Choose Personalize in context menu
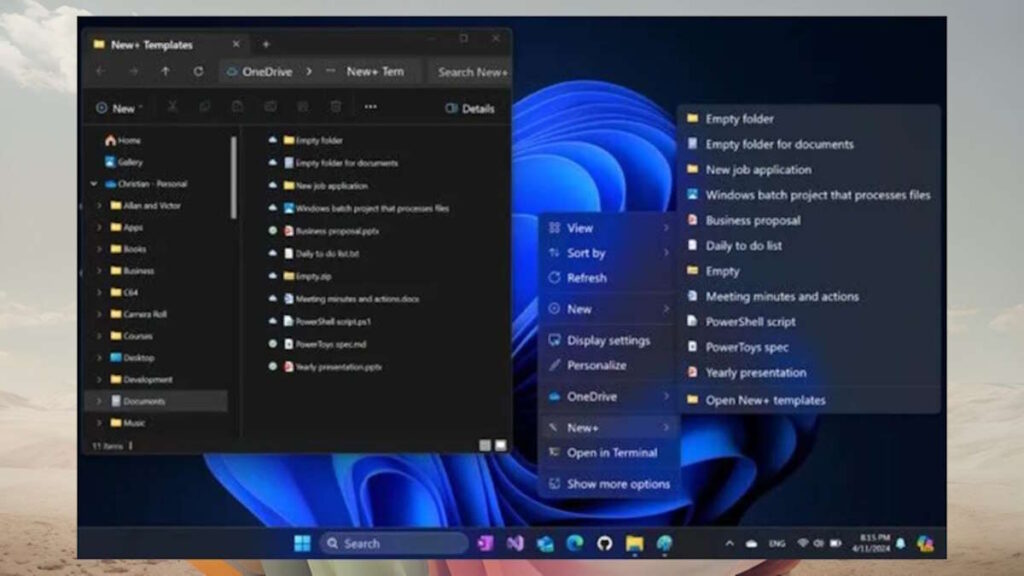 click(609, 365)
